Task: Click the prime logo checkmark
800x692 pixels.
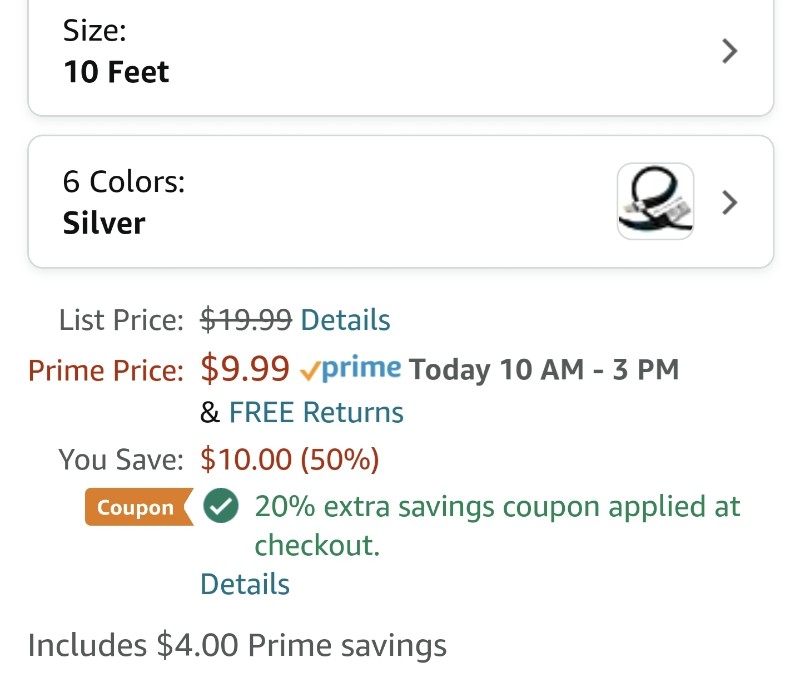Action: 311,370
